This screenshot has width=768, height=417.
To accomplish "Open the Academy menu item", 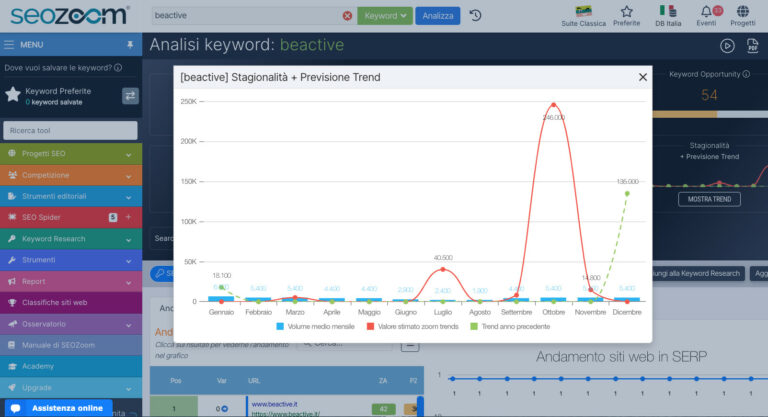I will (70, 366).
